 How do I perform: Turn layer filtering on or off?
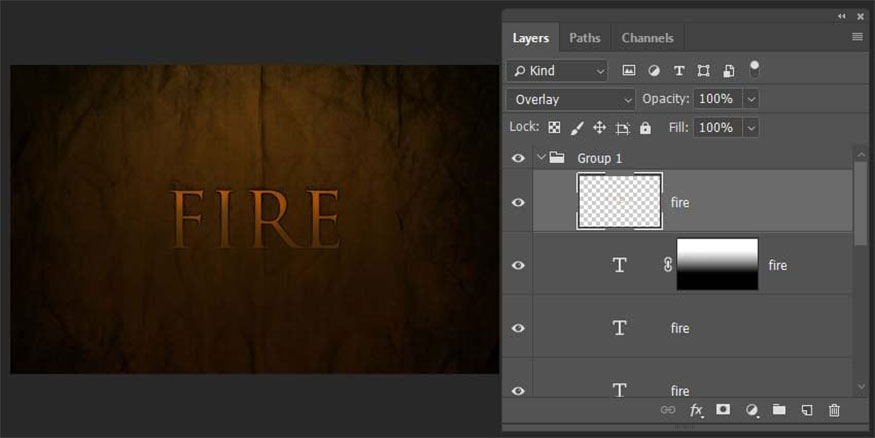(x=754, y=68)
